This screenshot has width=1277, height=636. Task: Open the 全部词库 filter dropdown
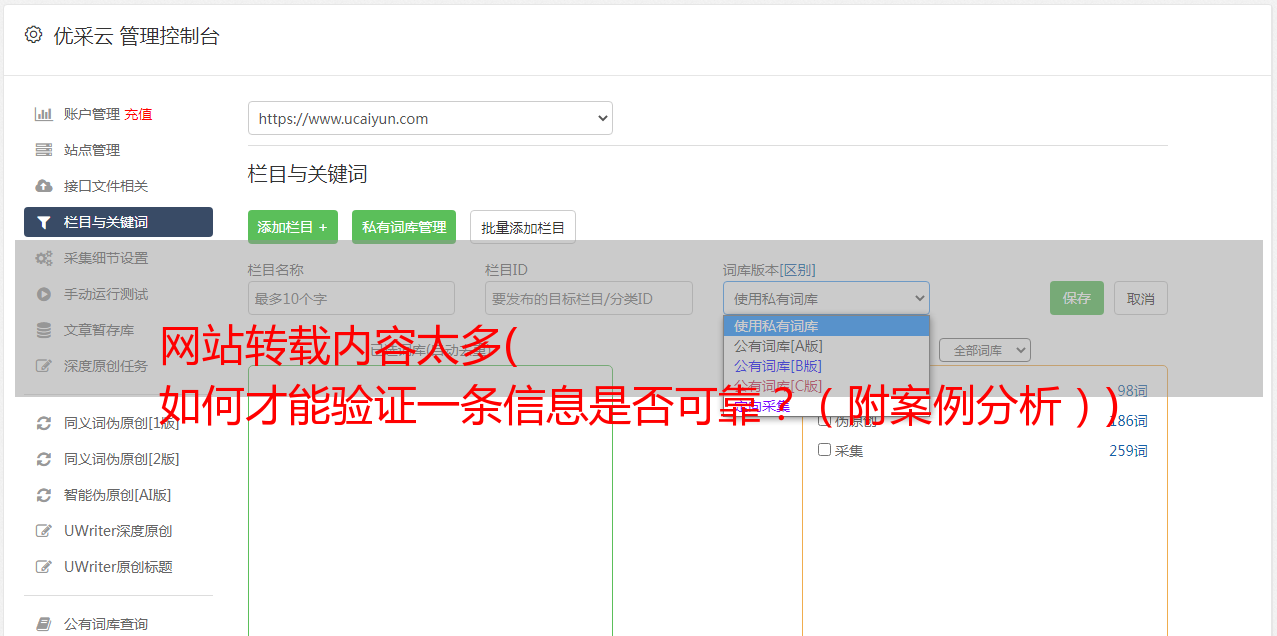point(984,350)
